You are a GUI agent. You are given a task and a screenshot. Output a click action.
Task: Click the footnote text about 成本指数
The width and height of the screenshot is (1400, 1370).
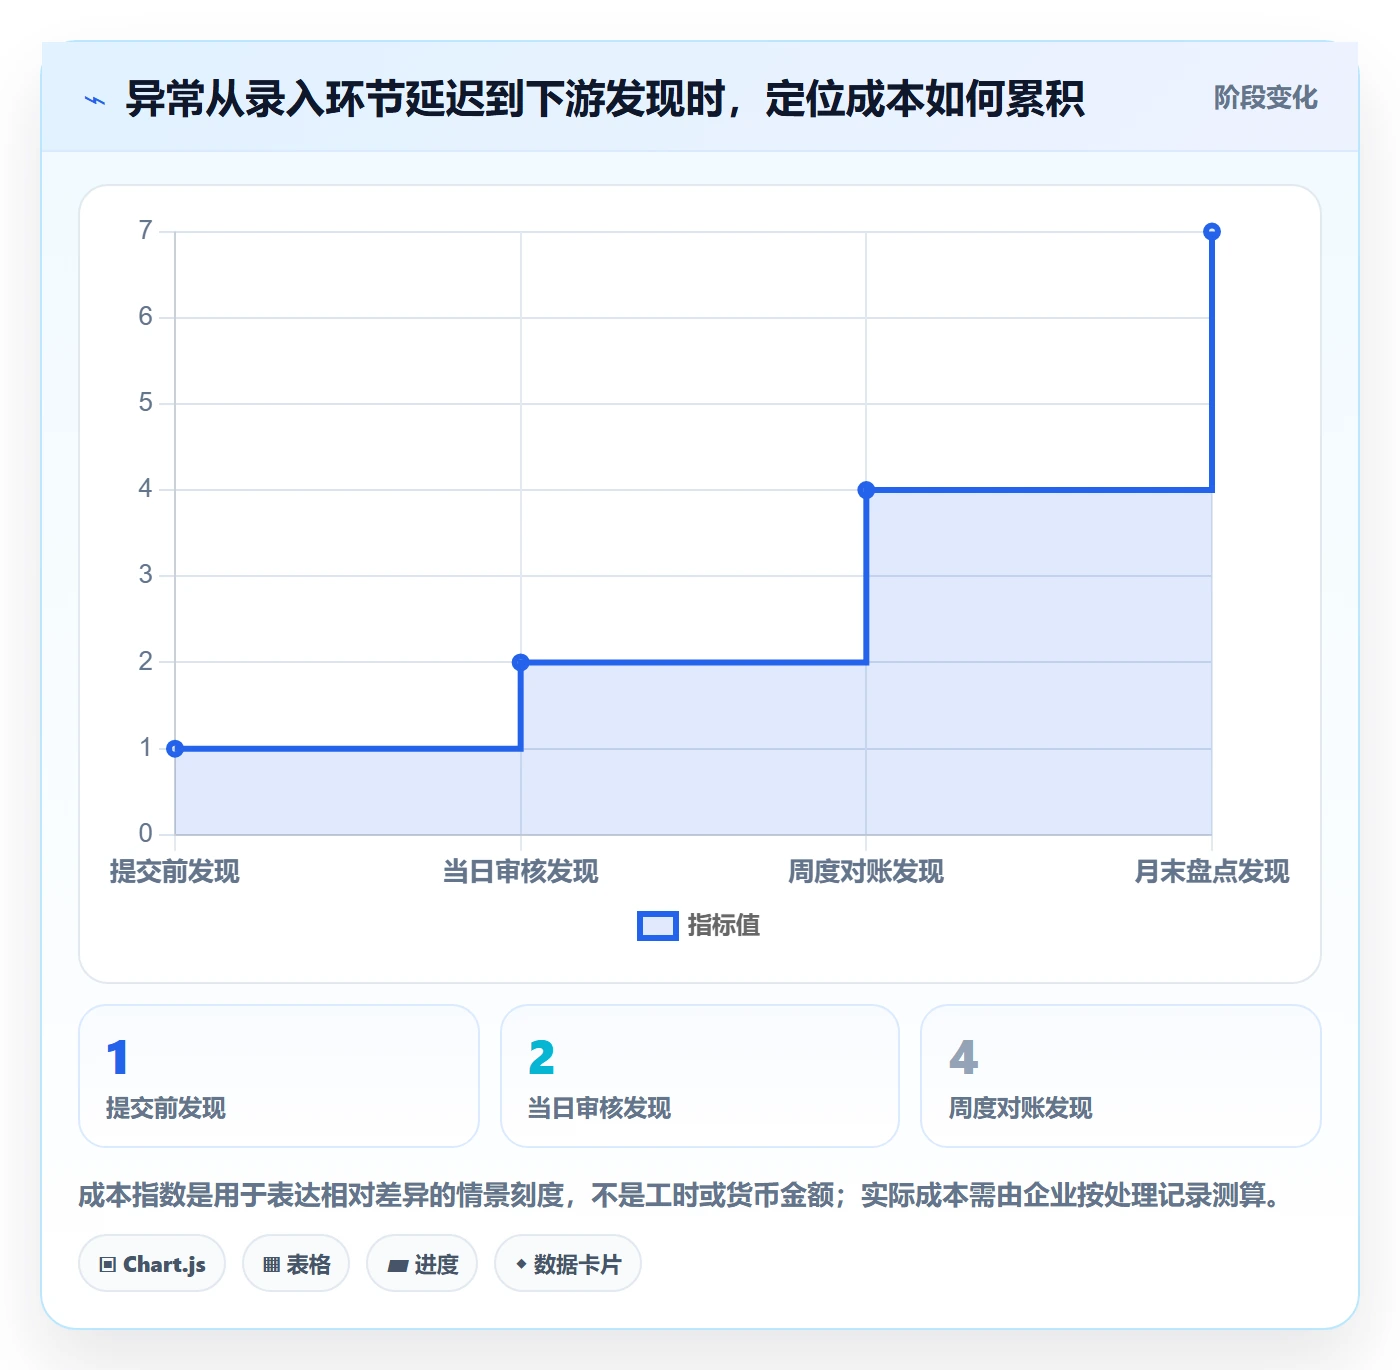tap(682, 1195)
